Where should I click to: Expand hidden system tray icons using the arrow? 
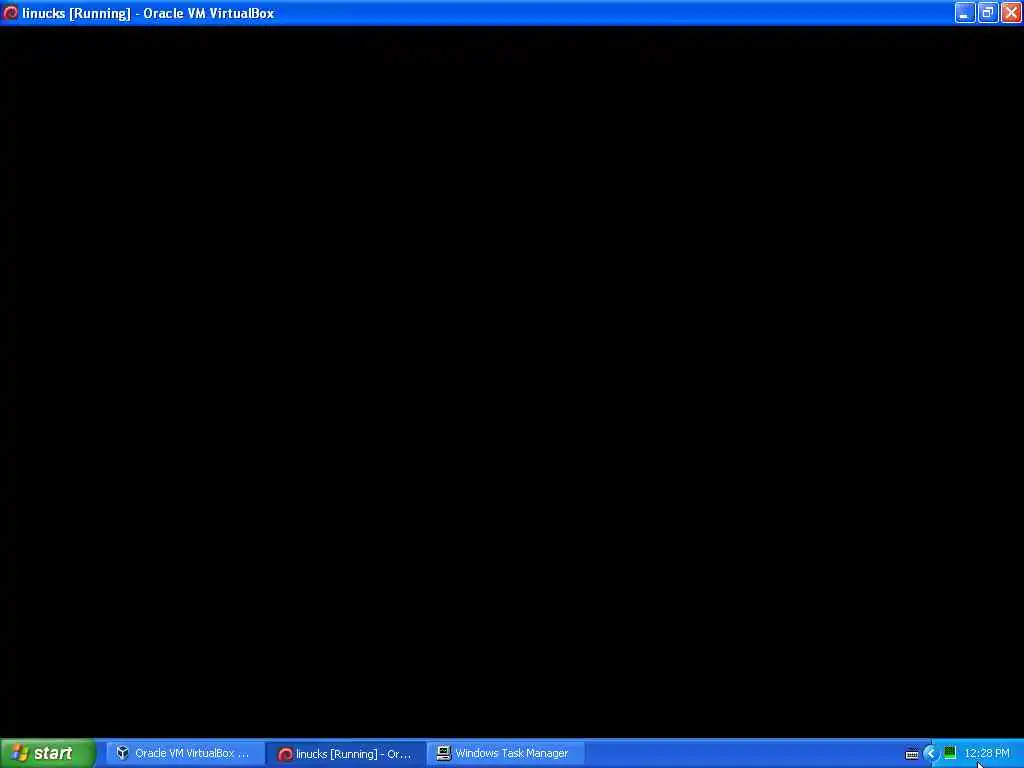pos(931,754)
